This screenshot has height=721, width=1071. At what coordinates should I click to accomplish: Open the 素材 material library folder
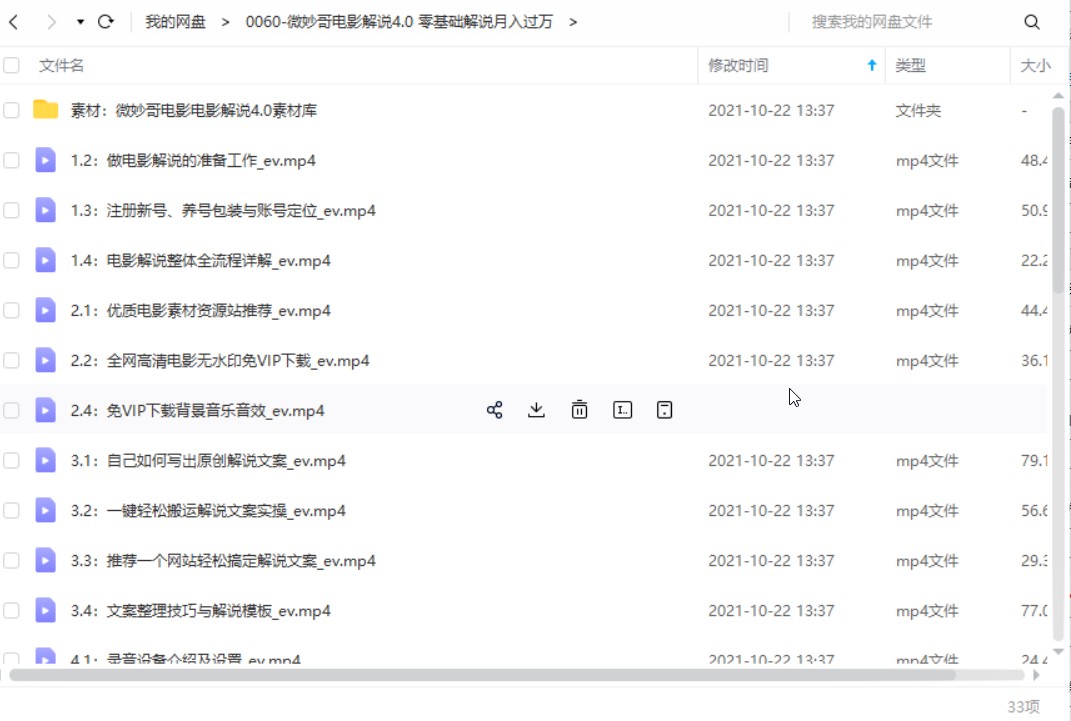click(x=194, y=111)
